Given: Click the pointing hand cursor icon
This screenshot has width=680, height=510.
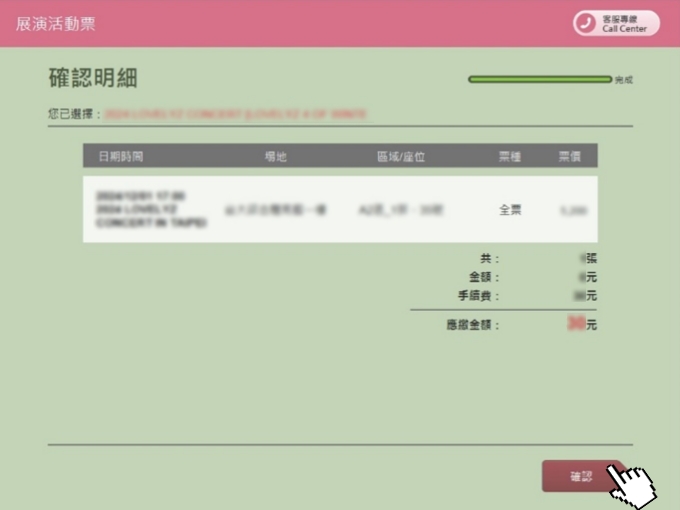Looking at the screenshot, I should point(634,484).
